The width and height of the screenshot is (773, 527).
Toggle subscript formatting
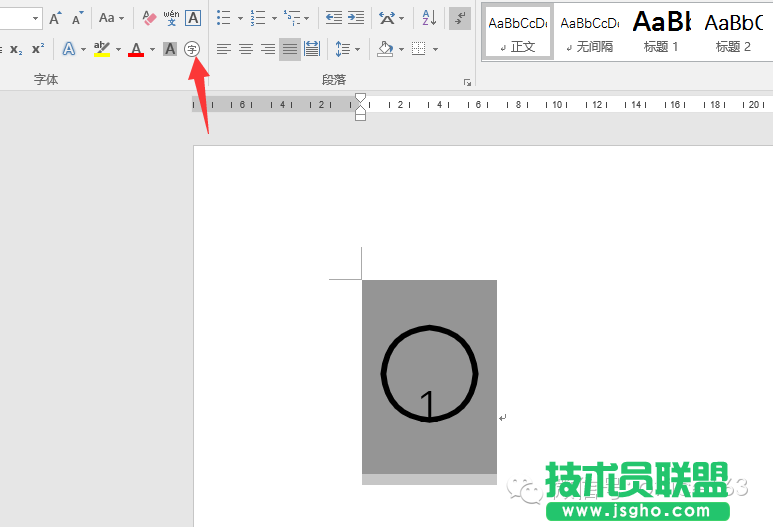click(x=16, y=49)
